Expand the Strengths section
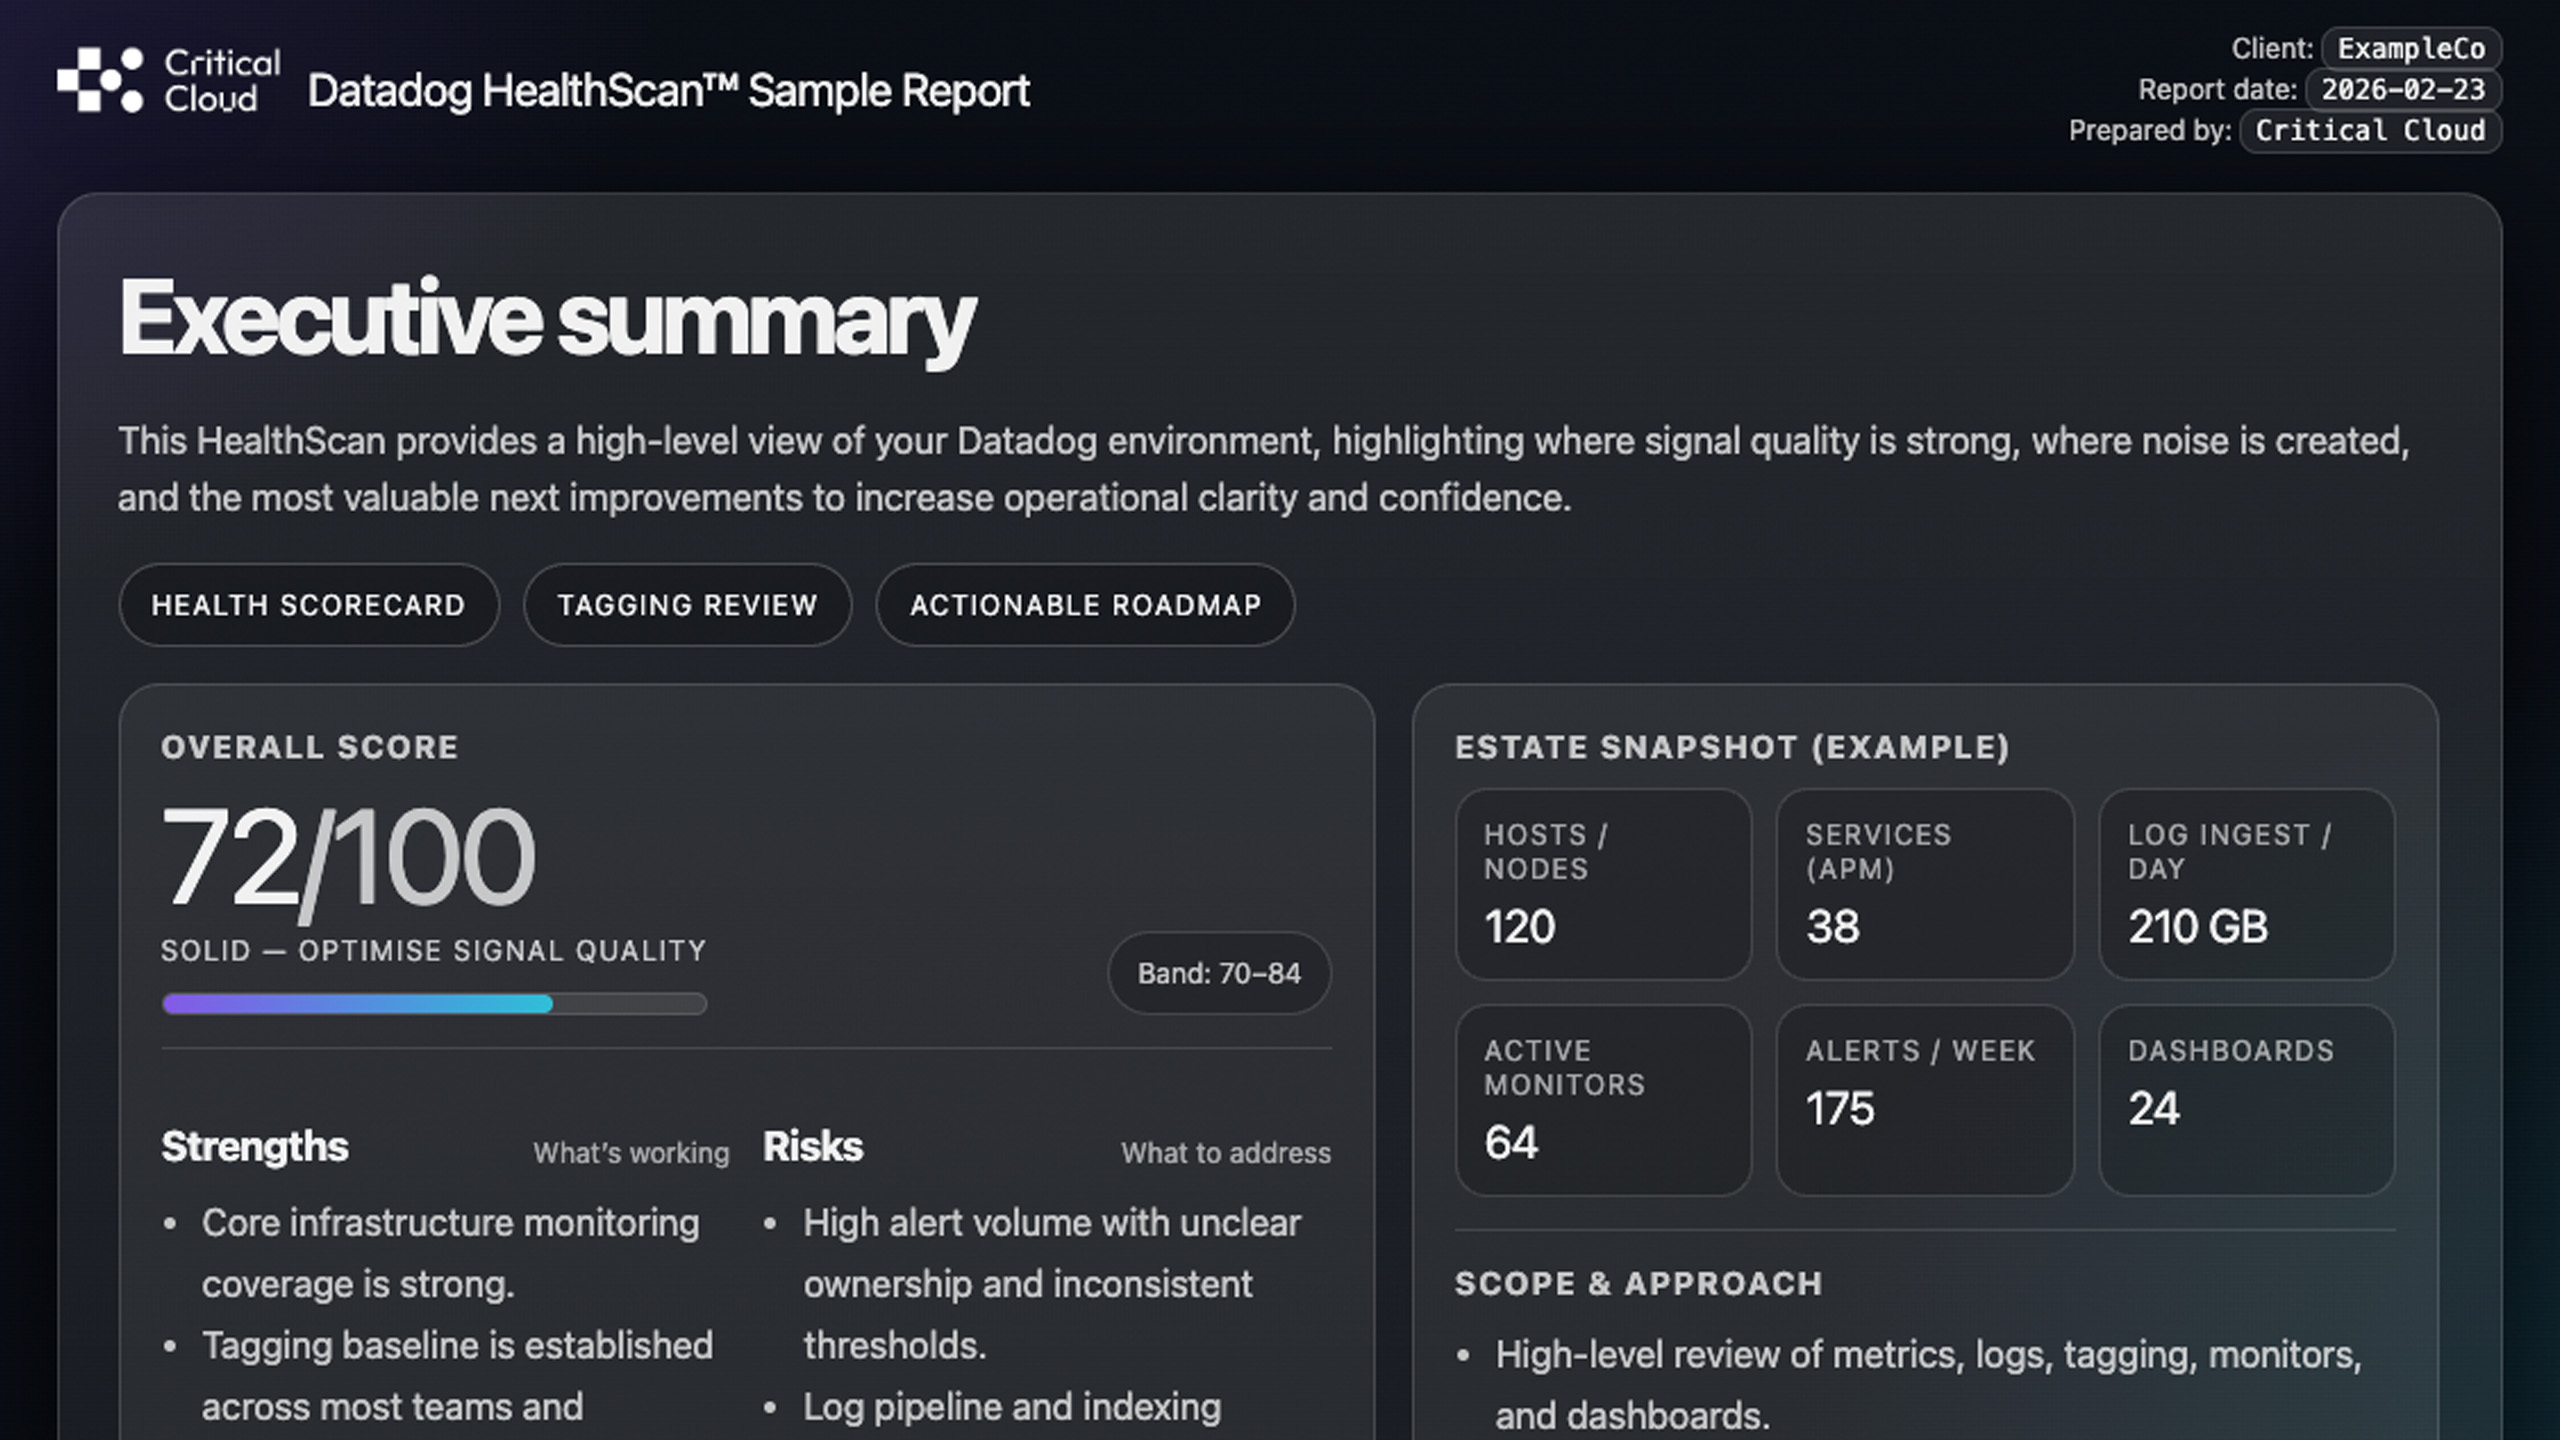 pos(253,1147)
